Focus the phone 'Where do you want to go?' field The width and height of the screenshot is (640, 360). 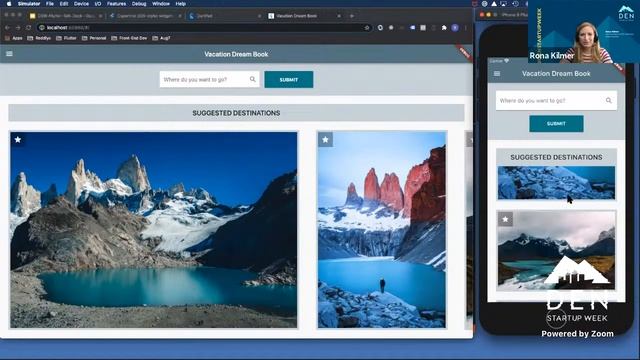coord(556,100)
